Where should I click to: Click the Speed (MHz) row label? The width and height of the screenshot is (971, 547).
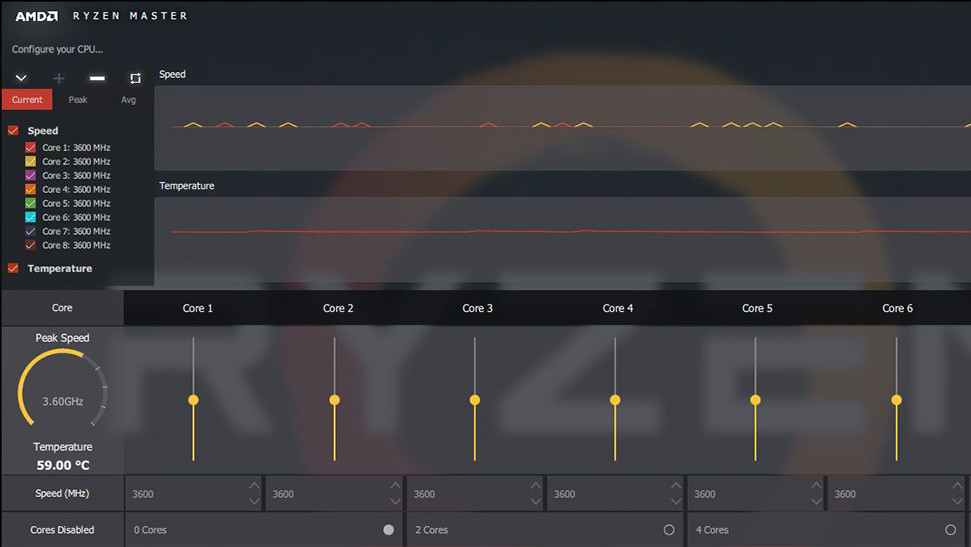62,494
